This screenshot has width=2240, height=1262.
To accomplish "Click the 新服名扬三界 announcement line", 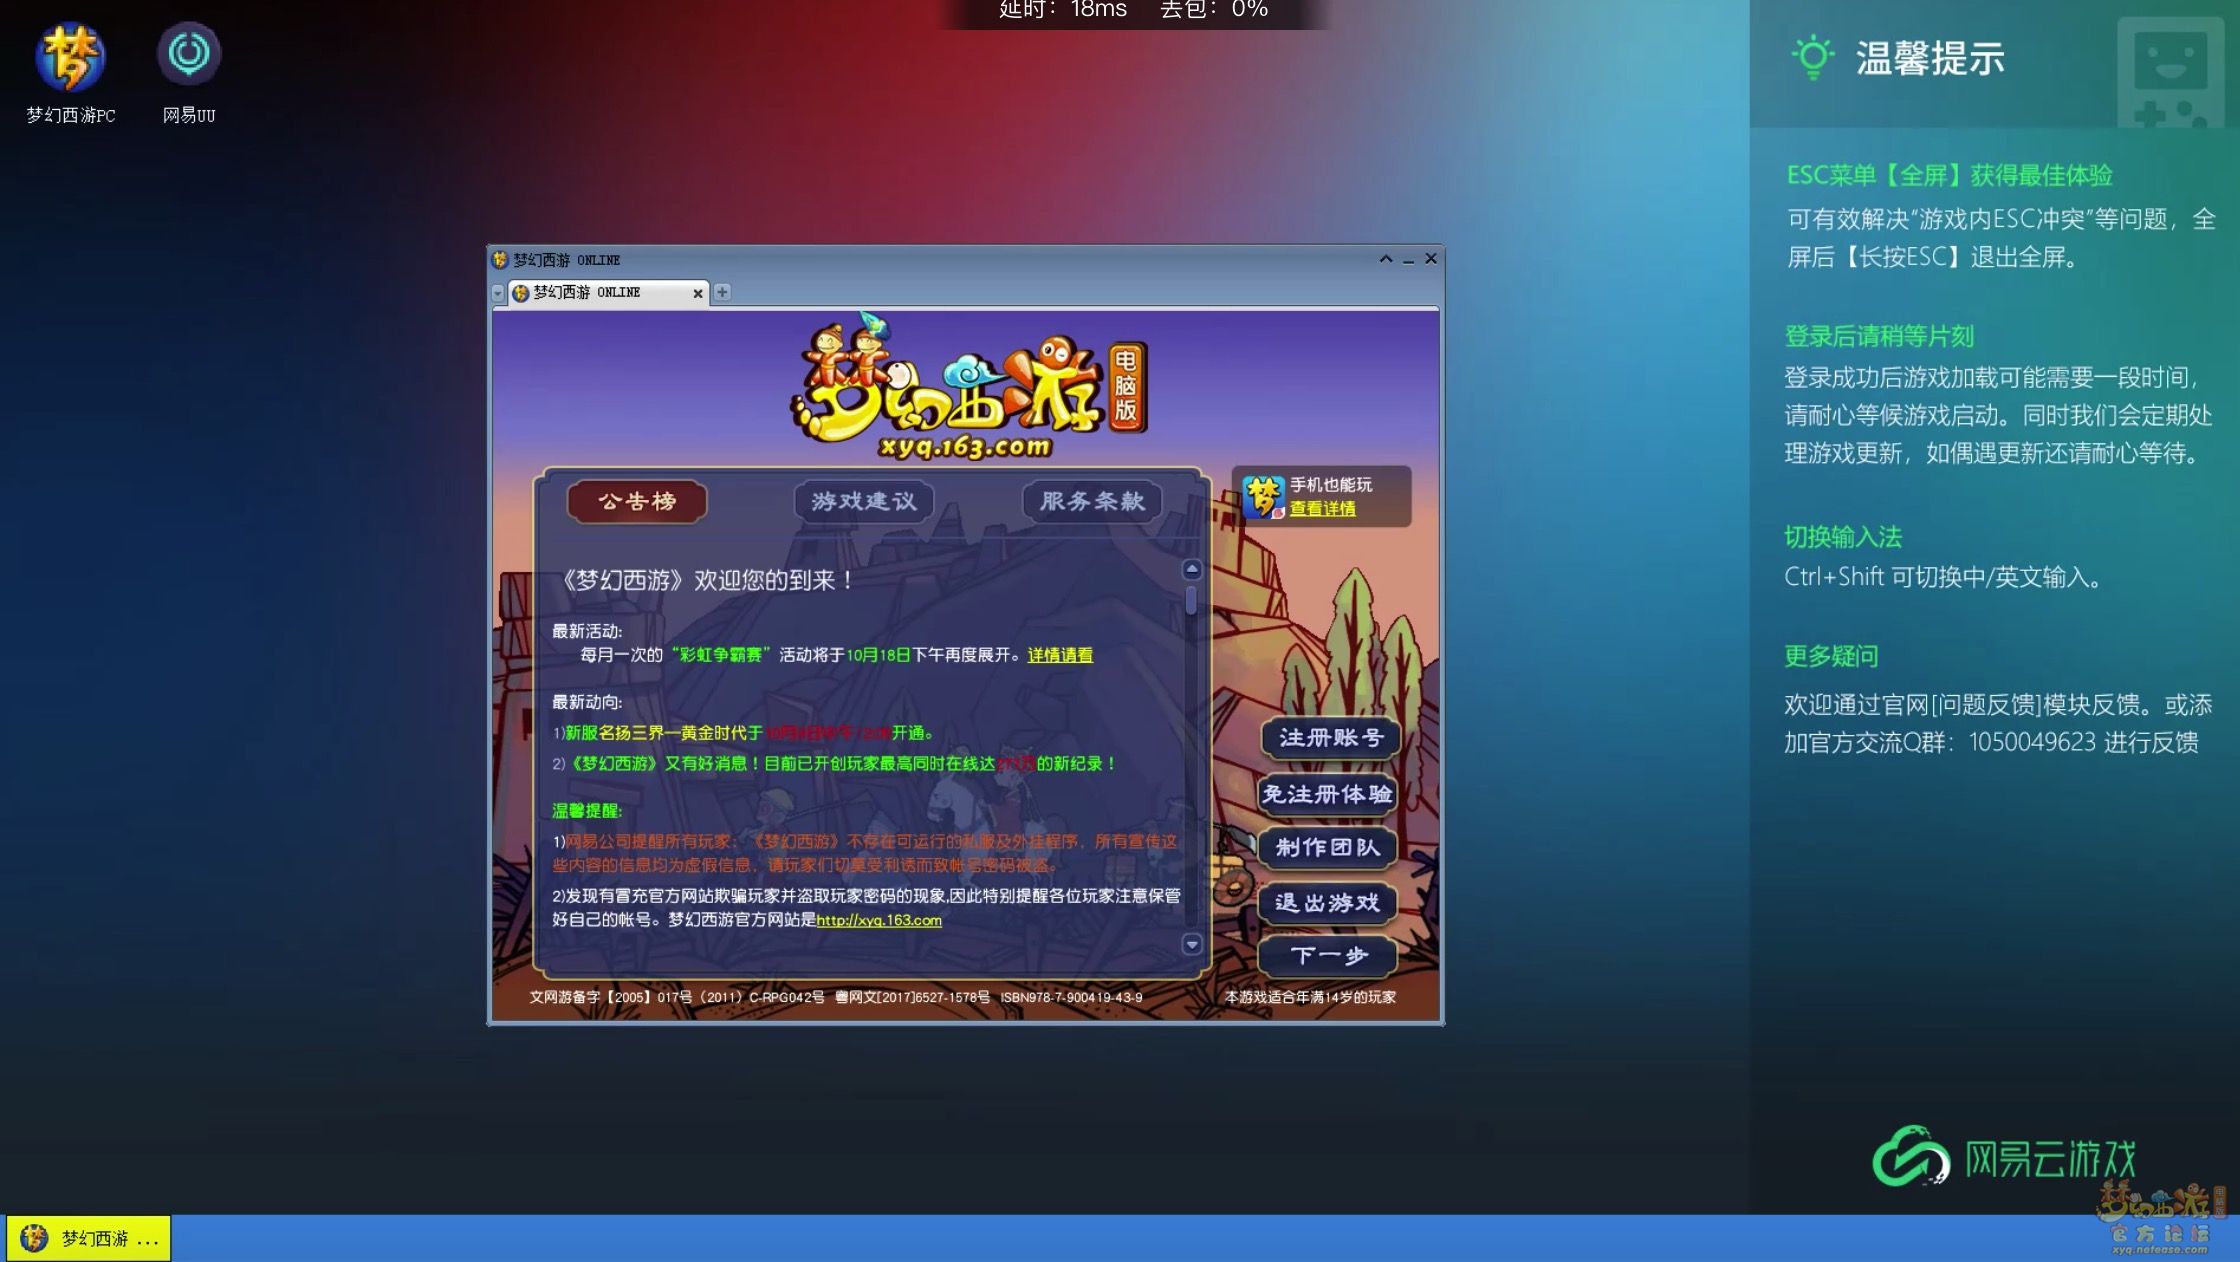I will point(744,733).
